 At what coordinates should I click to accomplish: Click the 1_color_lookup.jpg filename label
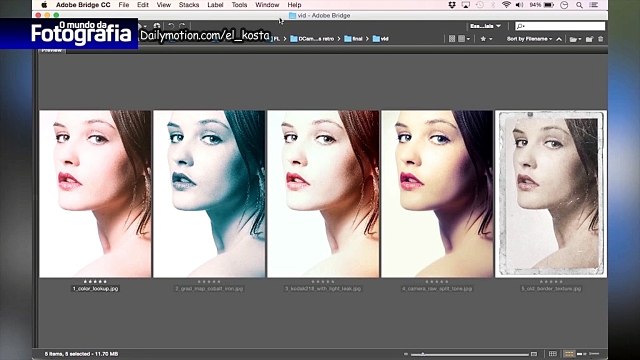pyautogui.click(x=95, y=289)
